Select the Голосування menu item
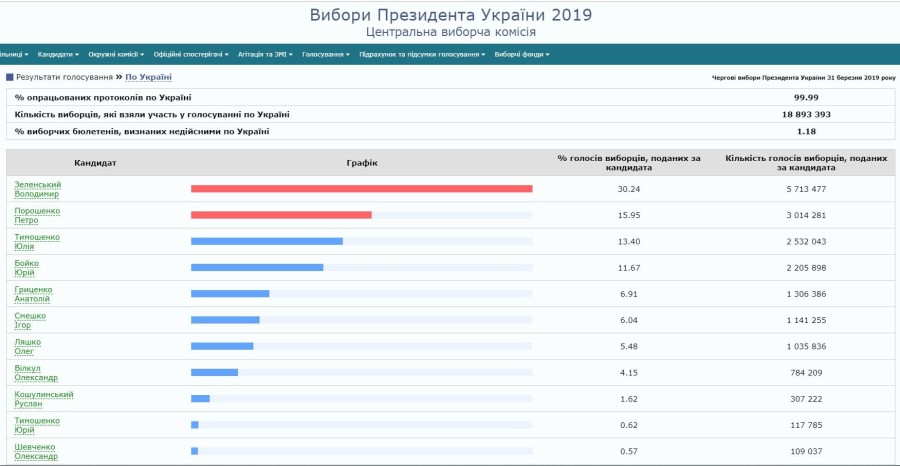This screenshot has width=900, height=466. 325,54
